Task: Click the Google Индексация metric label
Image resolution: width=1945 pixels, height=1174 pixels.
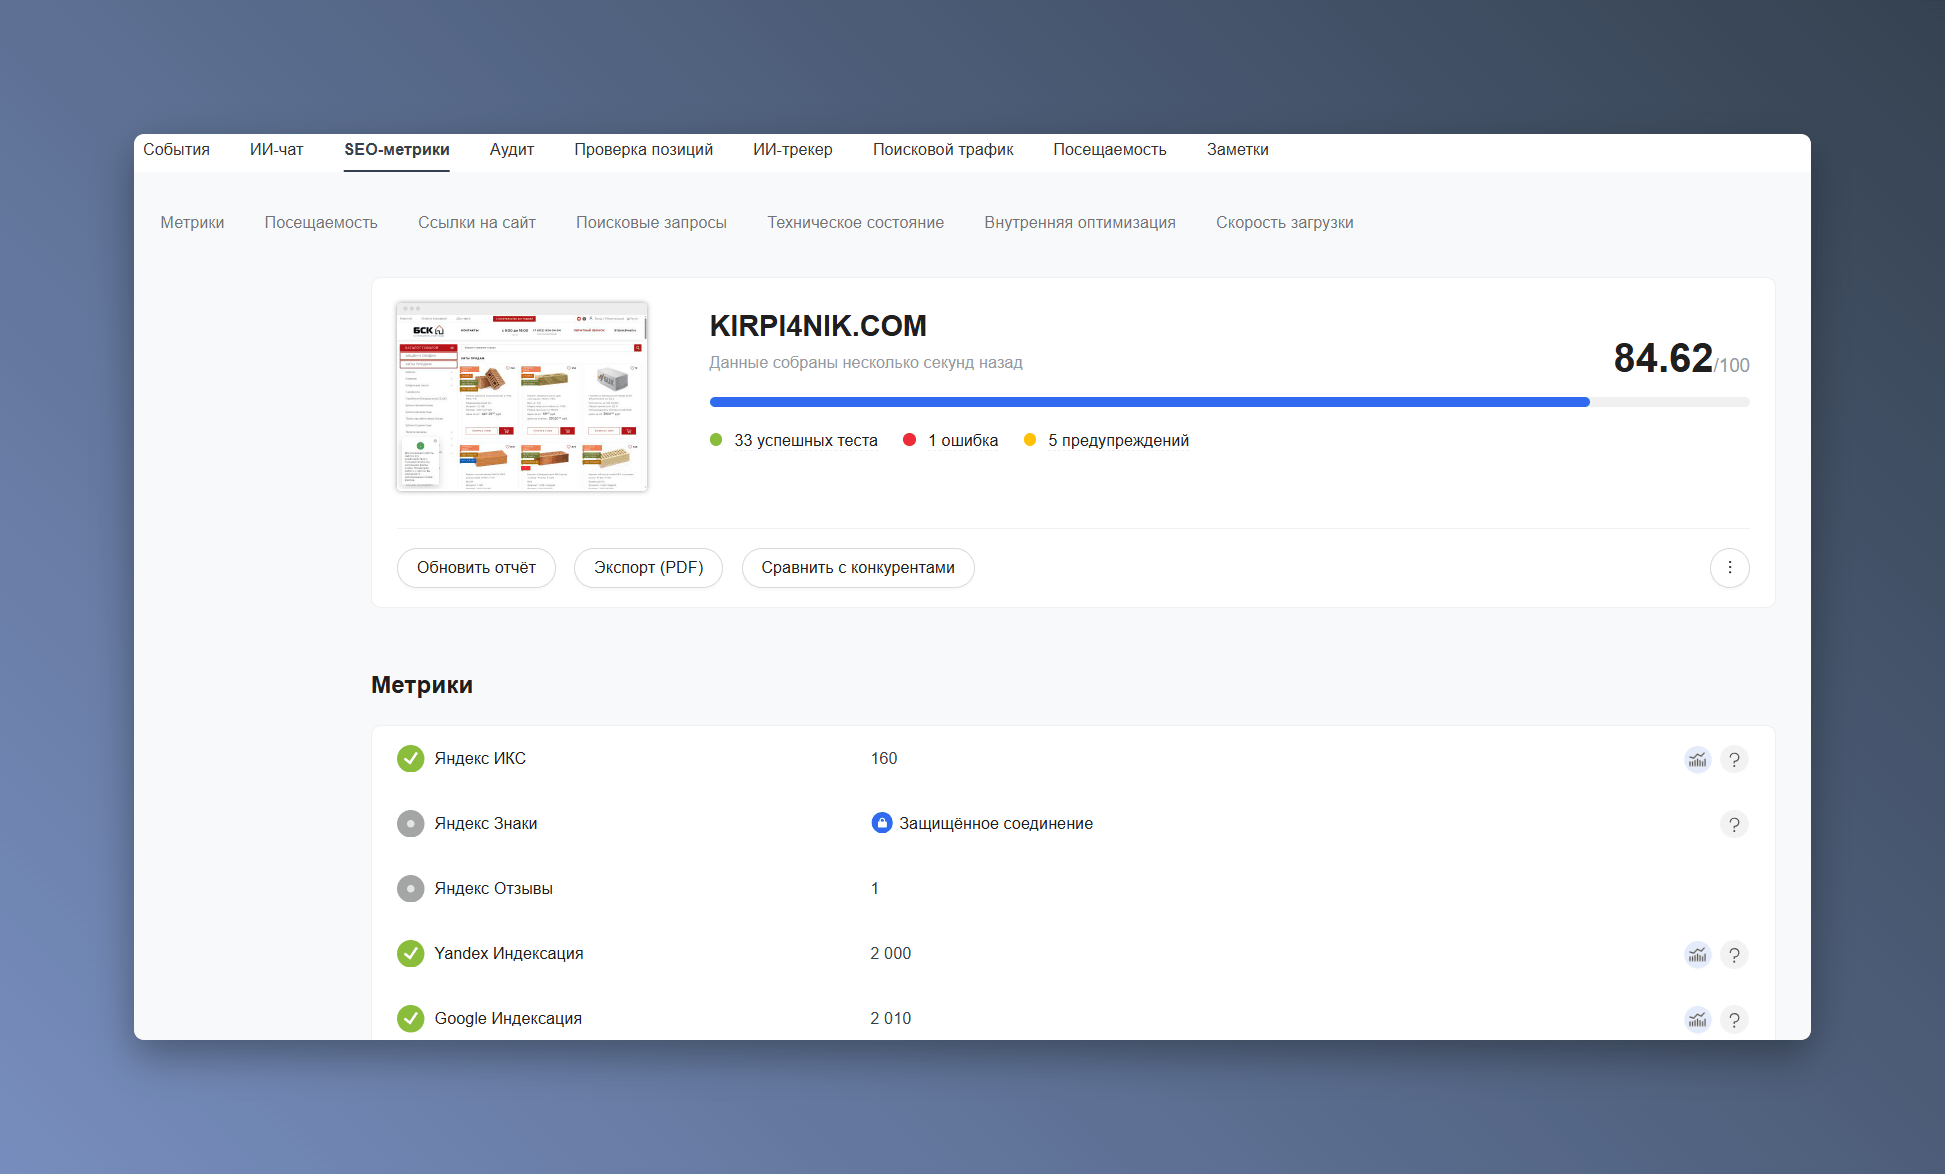Action: click(508, 1019)
